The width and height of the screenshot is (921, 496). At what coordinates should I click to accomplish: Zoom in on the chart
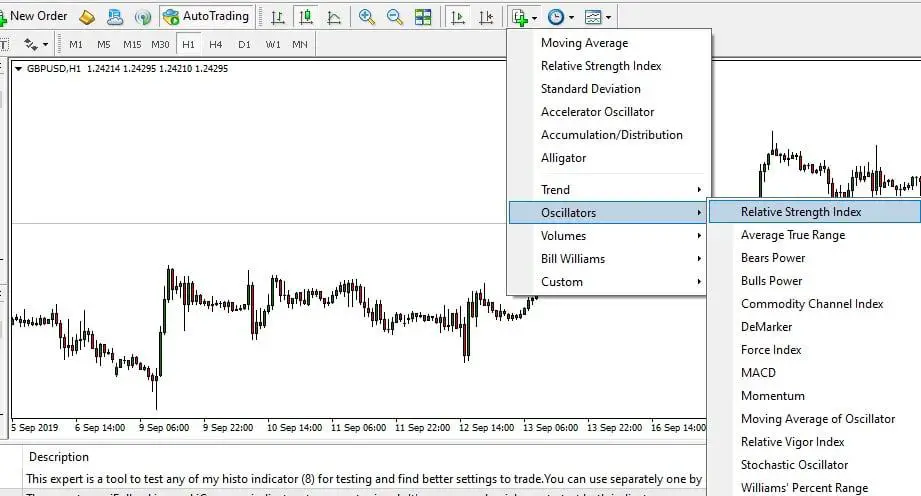(367, 17)
